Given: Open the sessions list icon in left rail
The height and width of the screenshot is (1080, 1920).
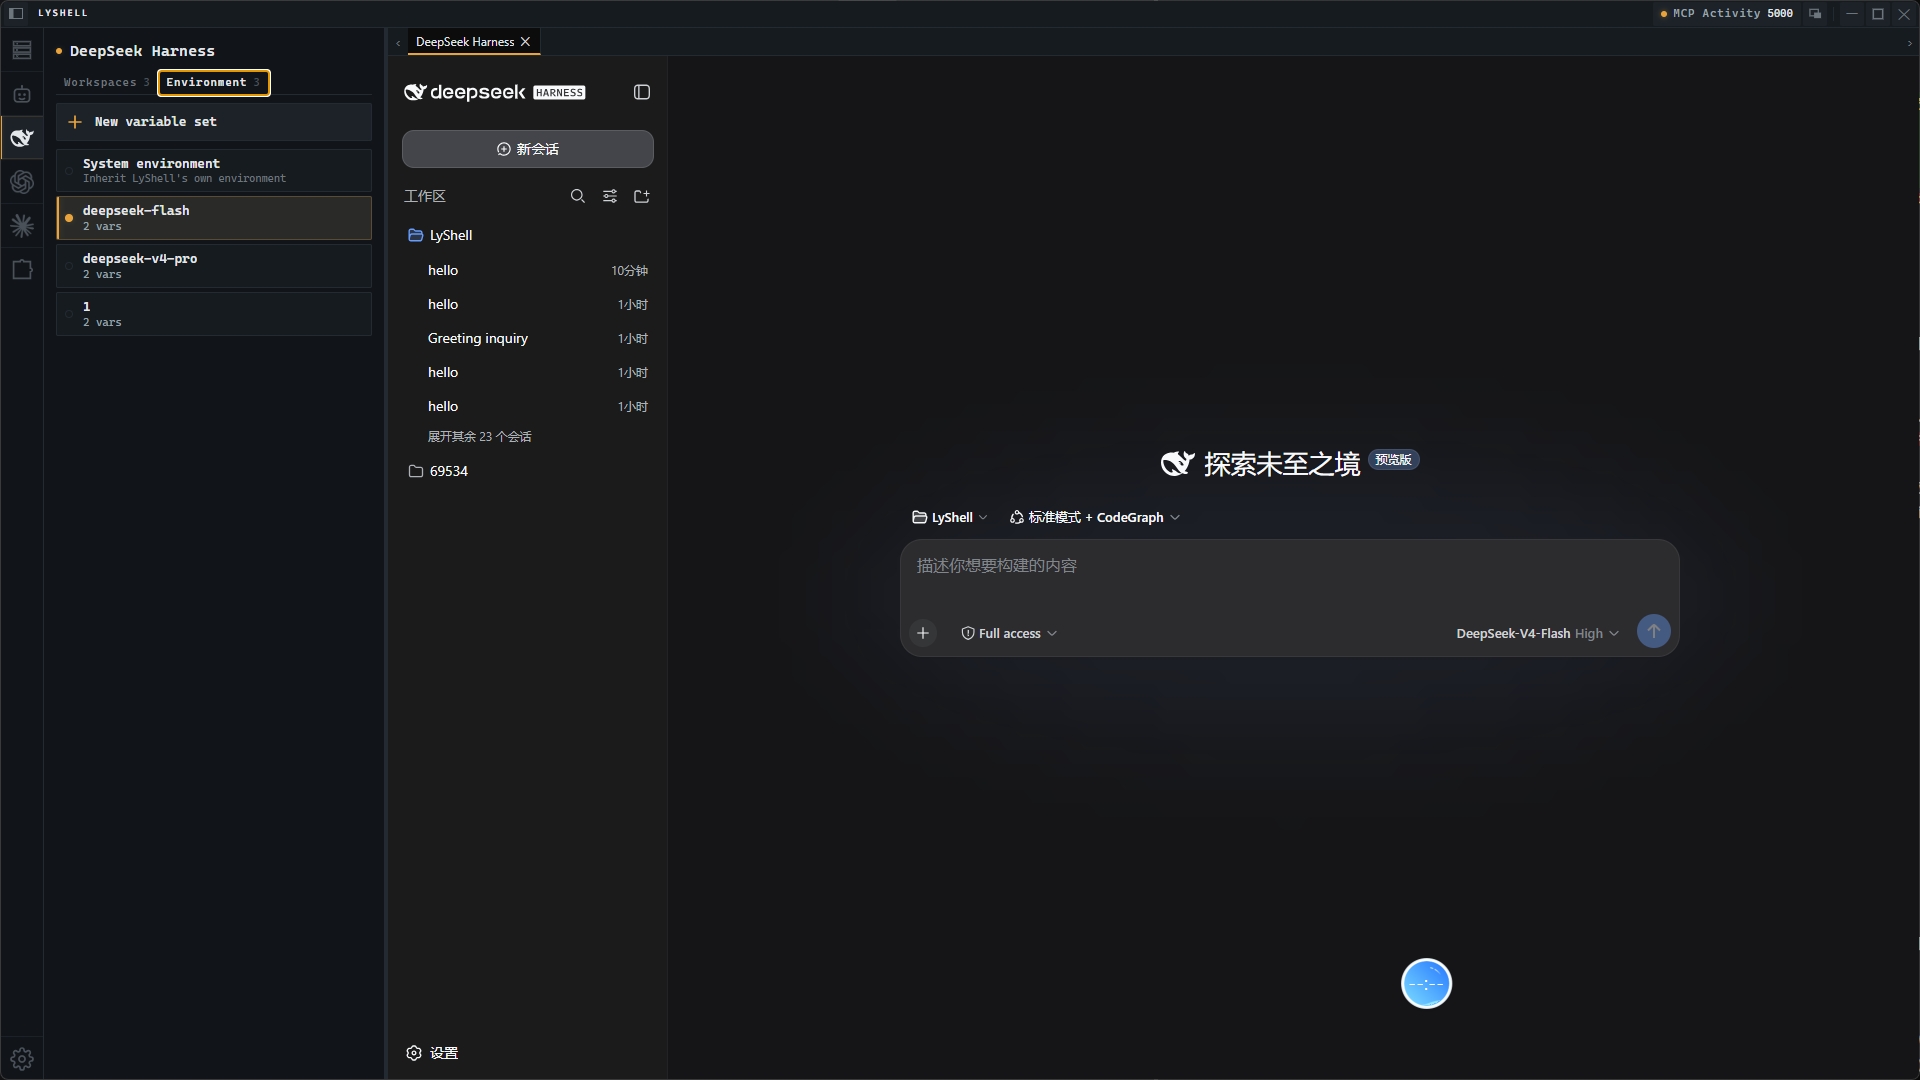Looking at the screenshot, I should click(22, 50).
